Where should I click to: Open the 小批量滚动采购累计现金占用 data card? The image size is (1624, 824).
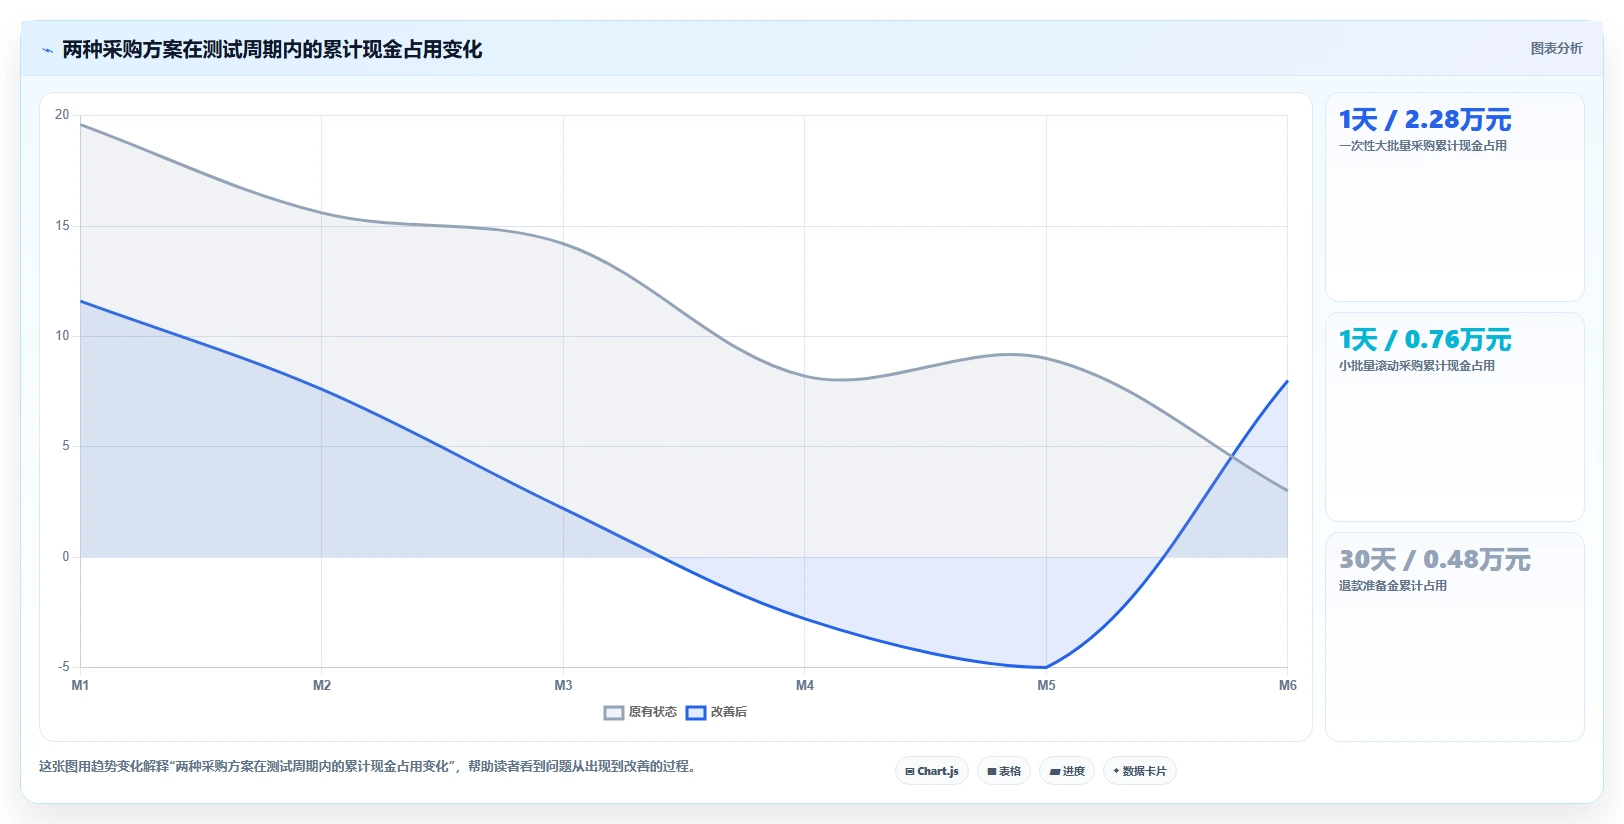1455,417
